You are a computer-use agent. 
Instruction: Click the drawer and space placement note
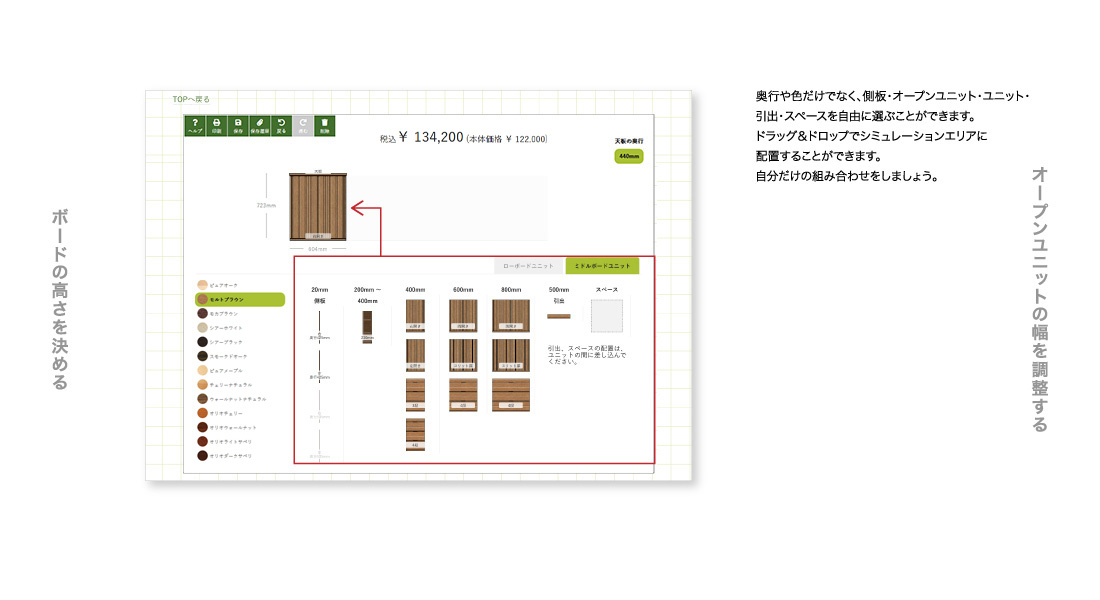pyautogui.click(x=586, y=354)
